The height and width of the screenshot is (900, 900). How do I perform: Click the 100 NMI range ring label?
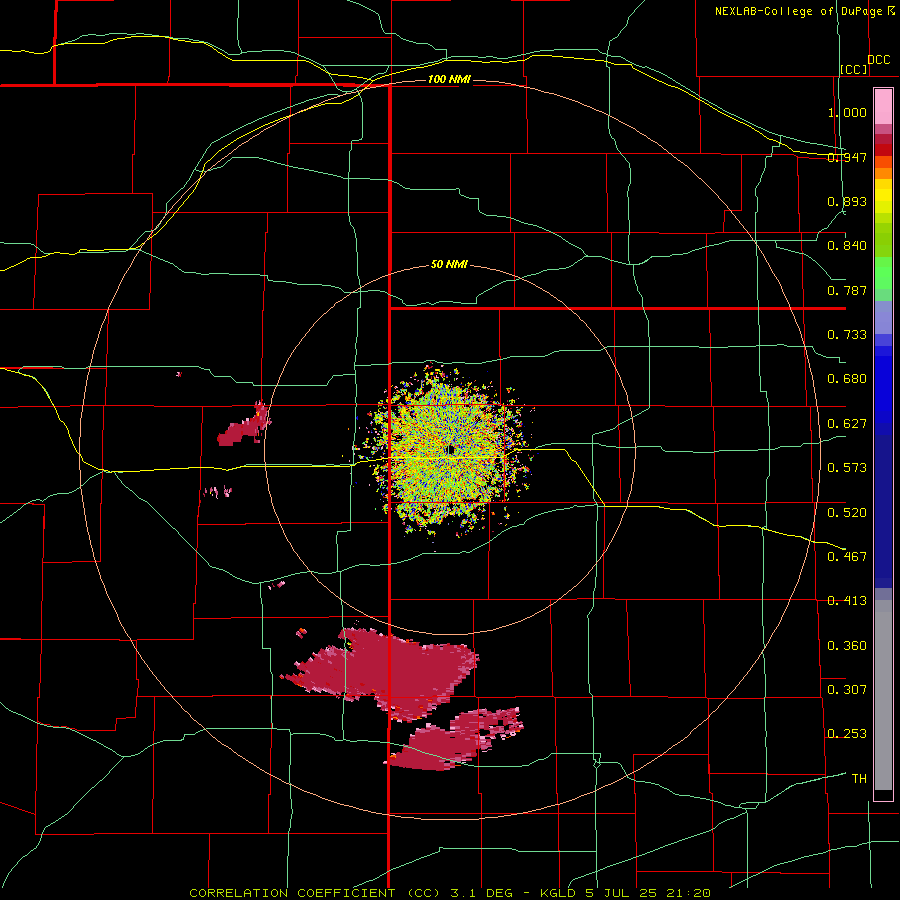coord(449,79)
